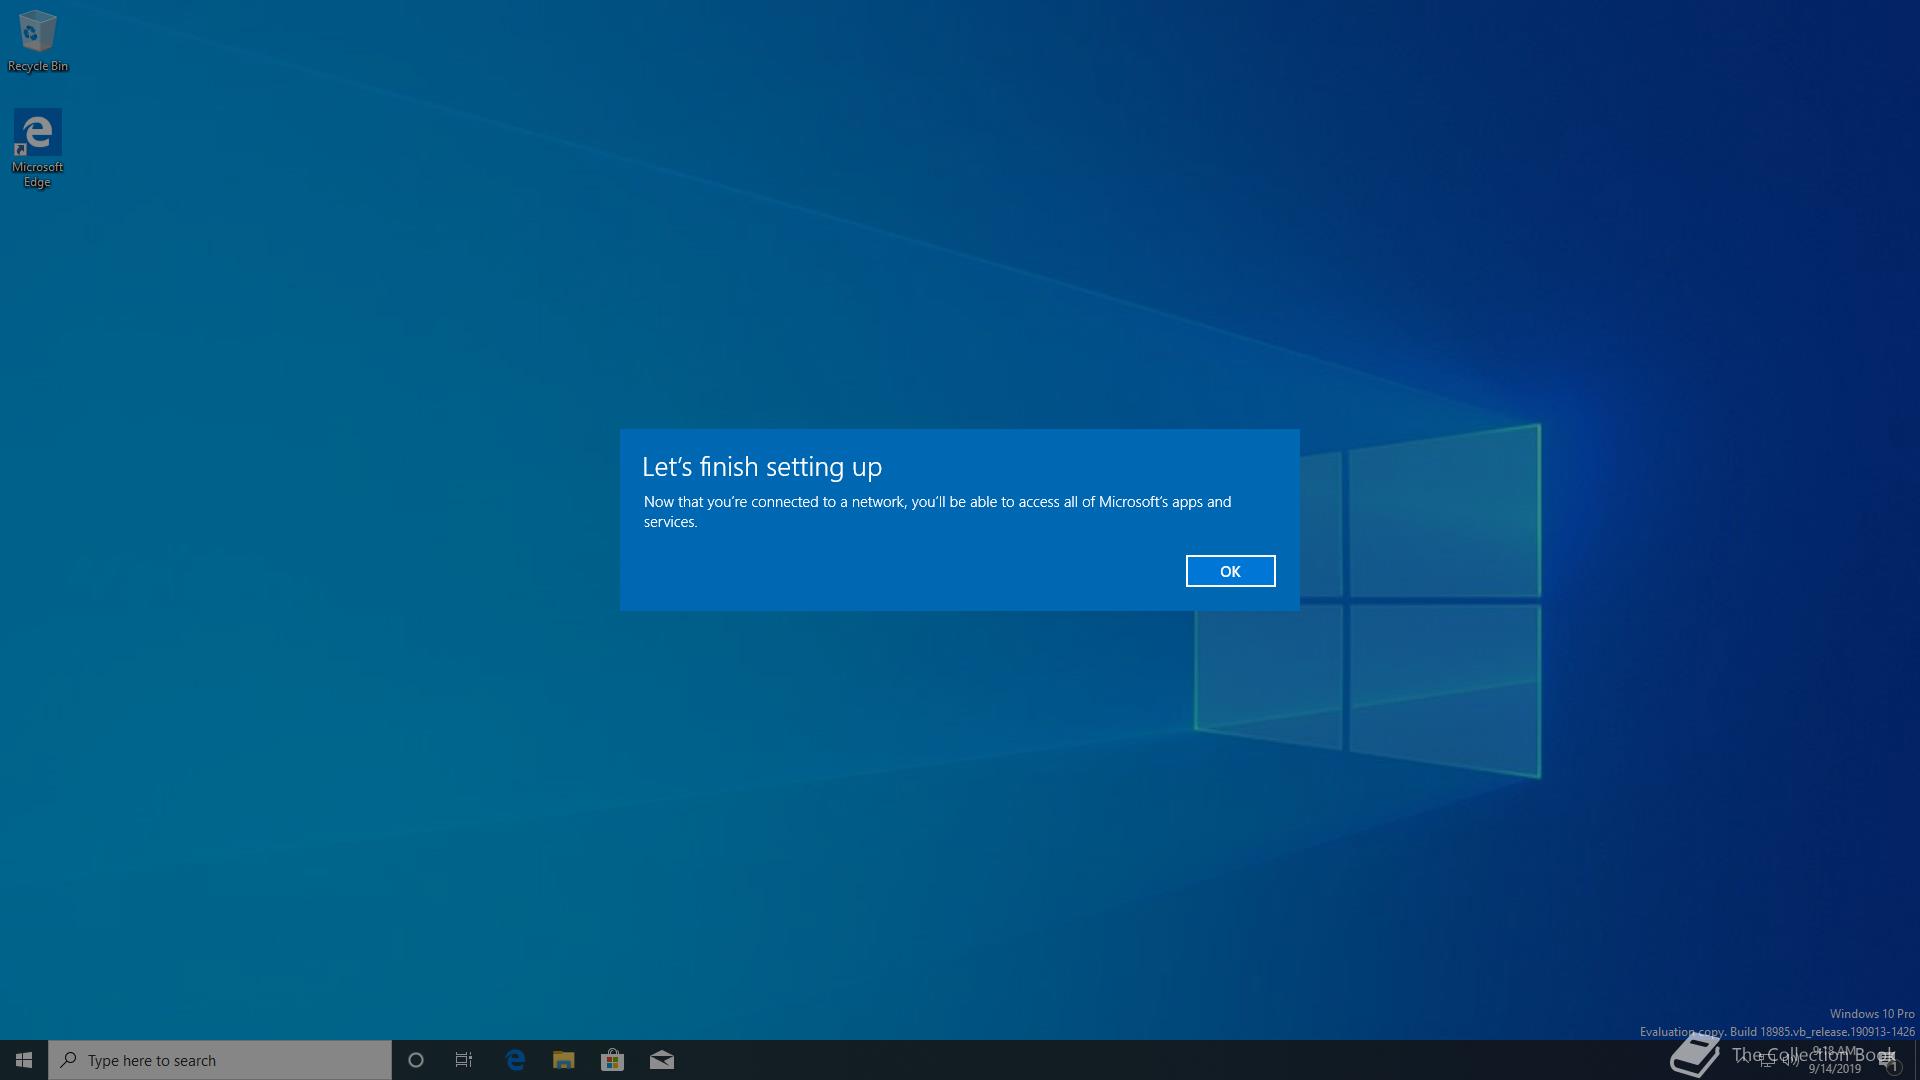
Task: Launch Edge from the taskbar
Action: click(x=515, y=1060)
